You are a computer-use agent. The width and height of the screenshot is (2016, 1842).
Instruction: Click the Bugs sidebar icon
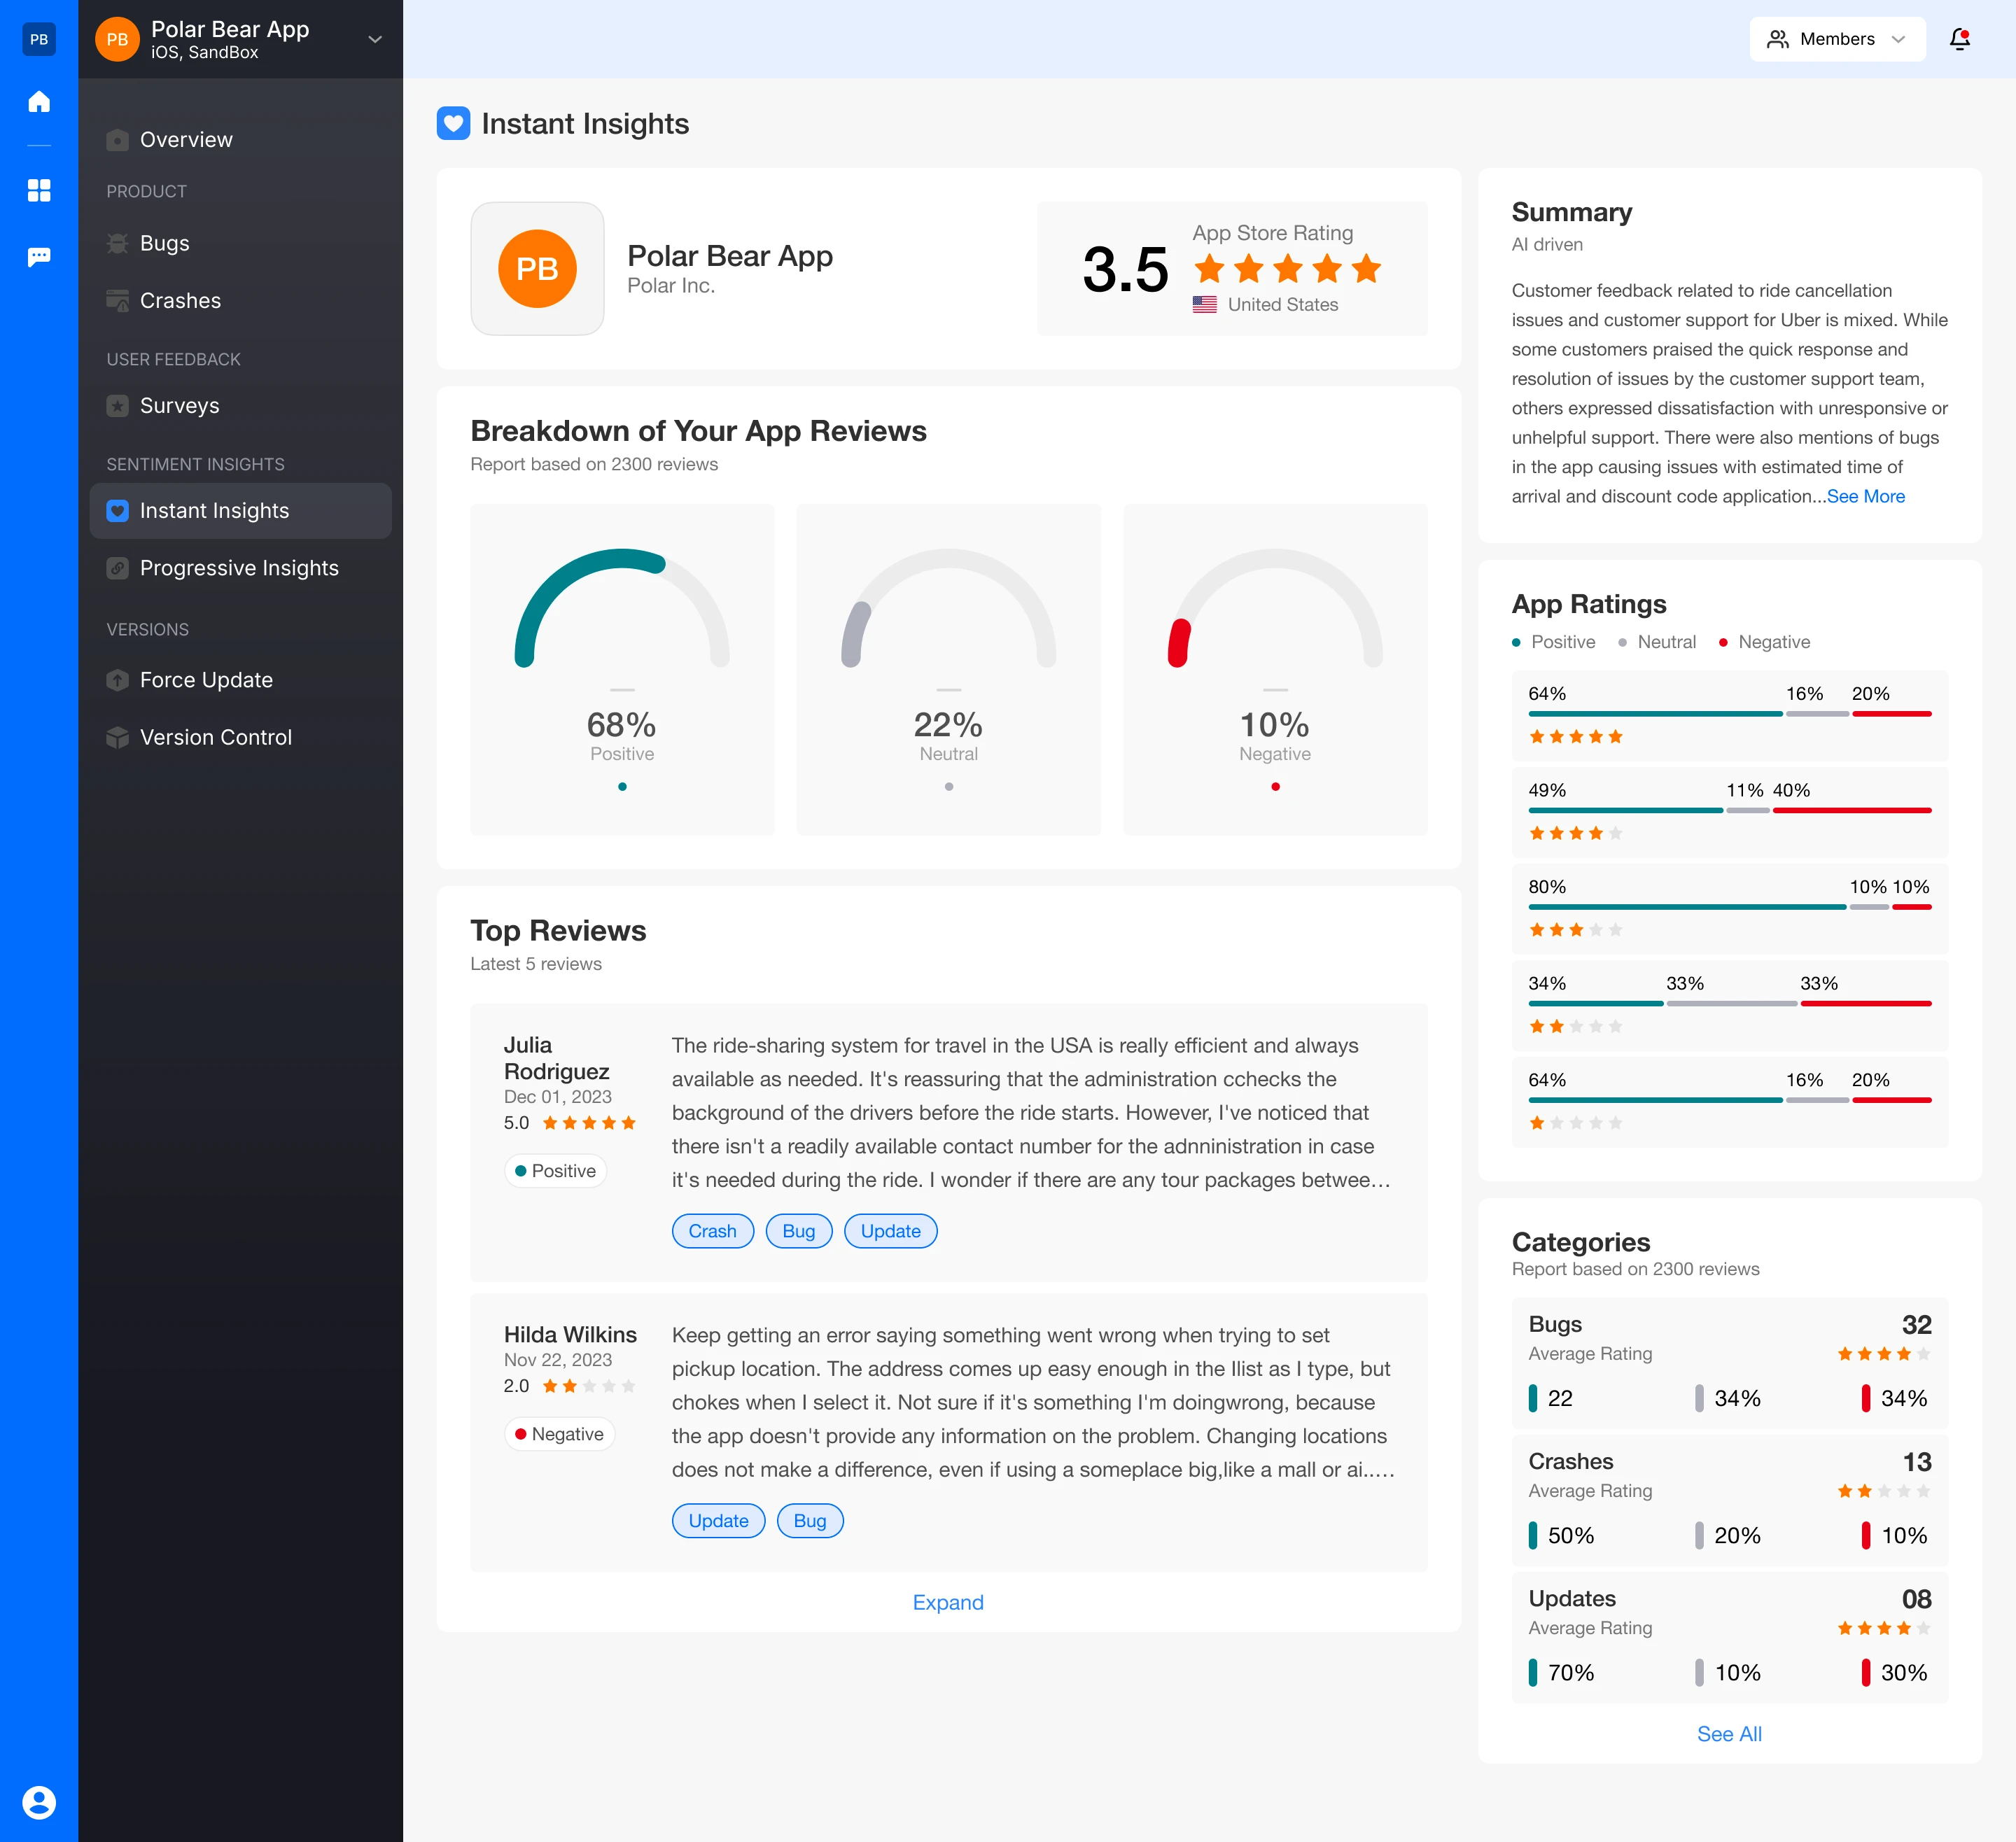click(x=118, y=243)
